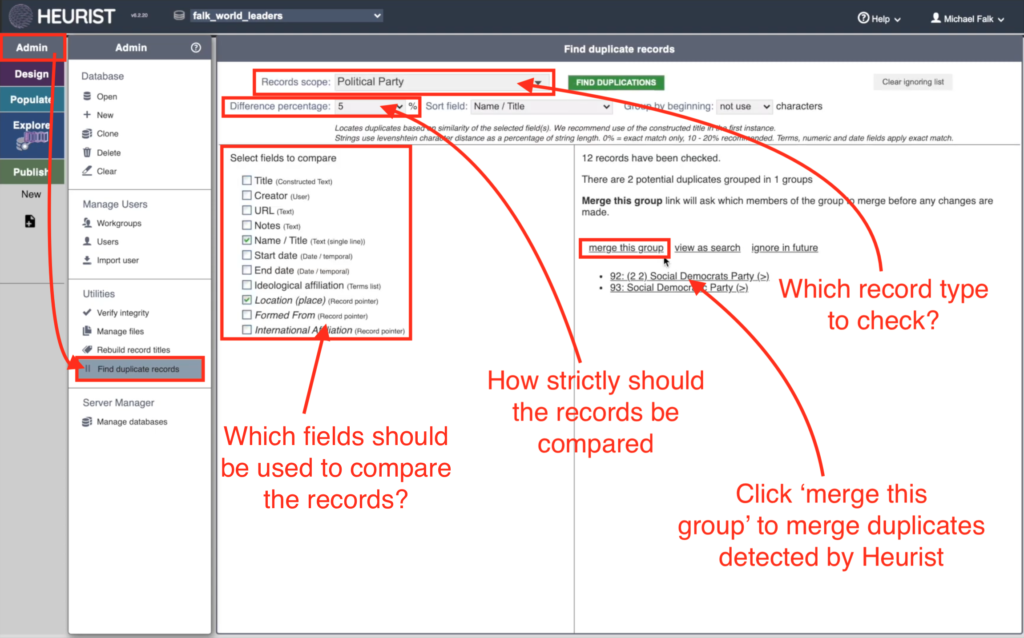1024x638 pixels.
Task: Tick the Start date checkbox
Action: 247,255
